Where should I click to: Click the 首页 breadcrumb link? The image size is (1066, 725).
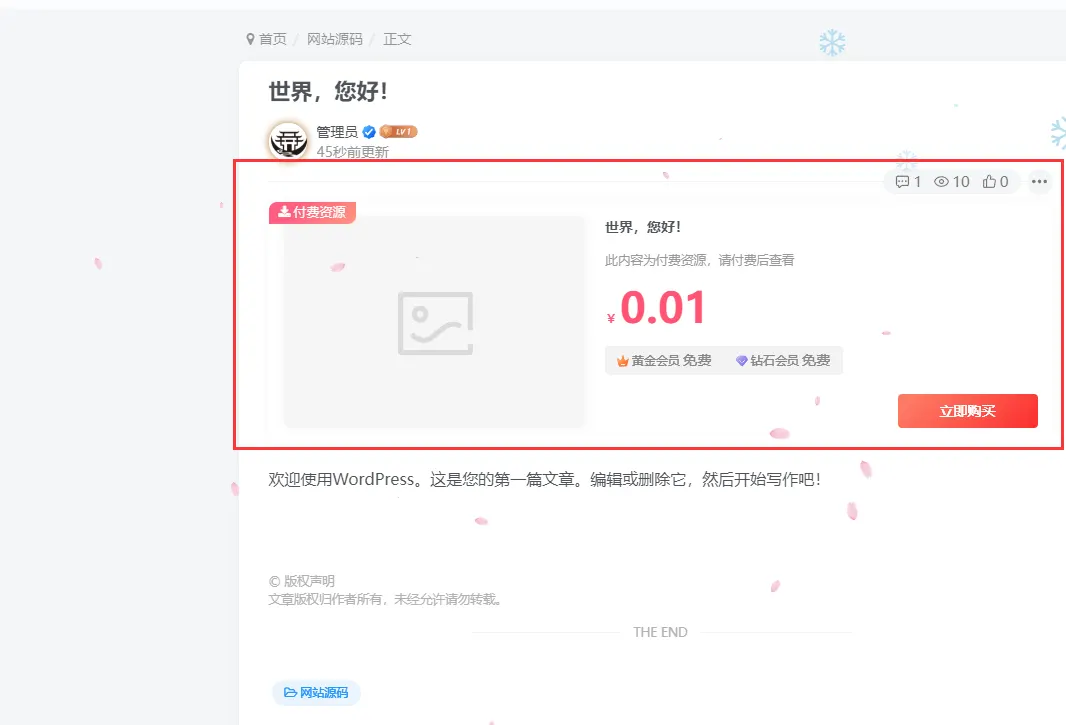click(x=273, y=39)
